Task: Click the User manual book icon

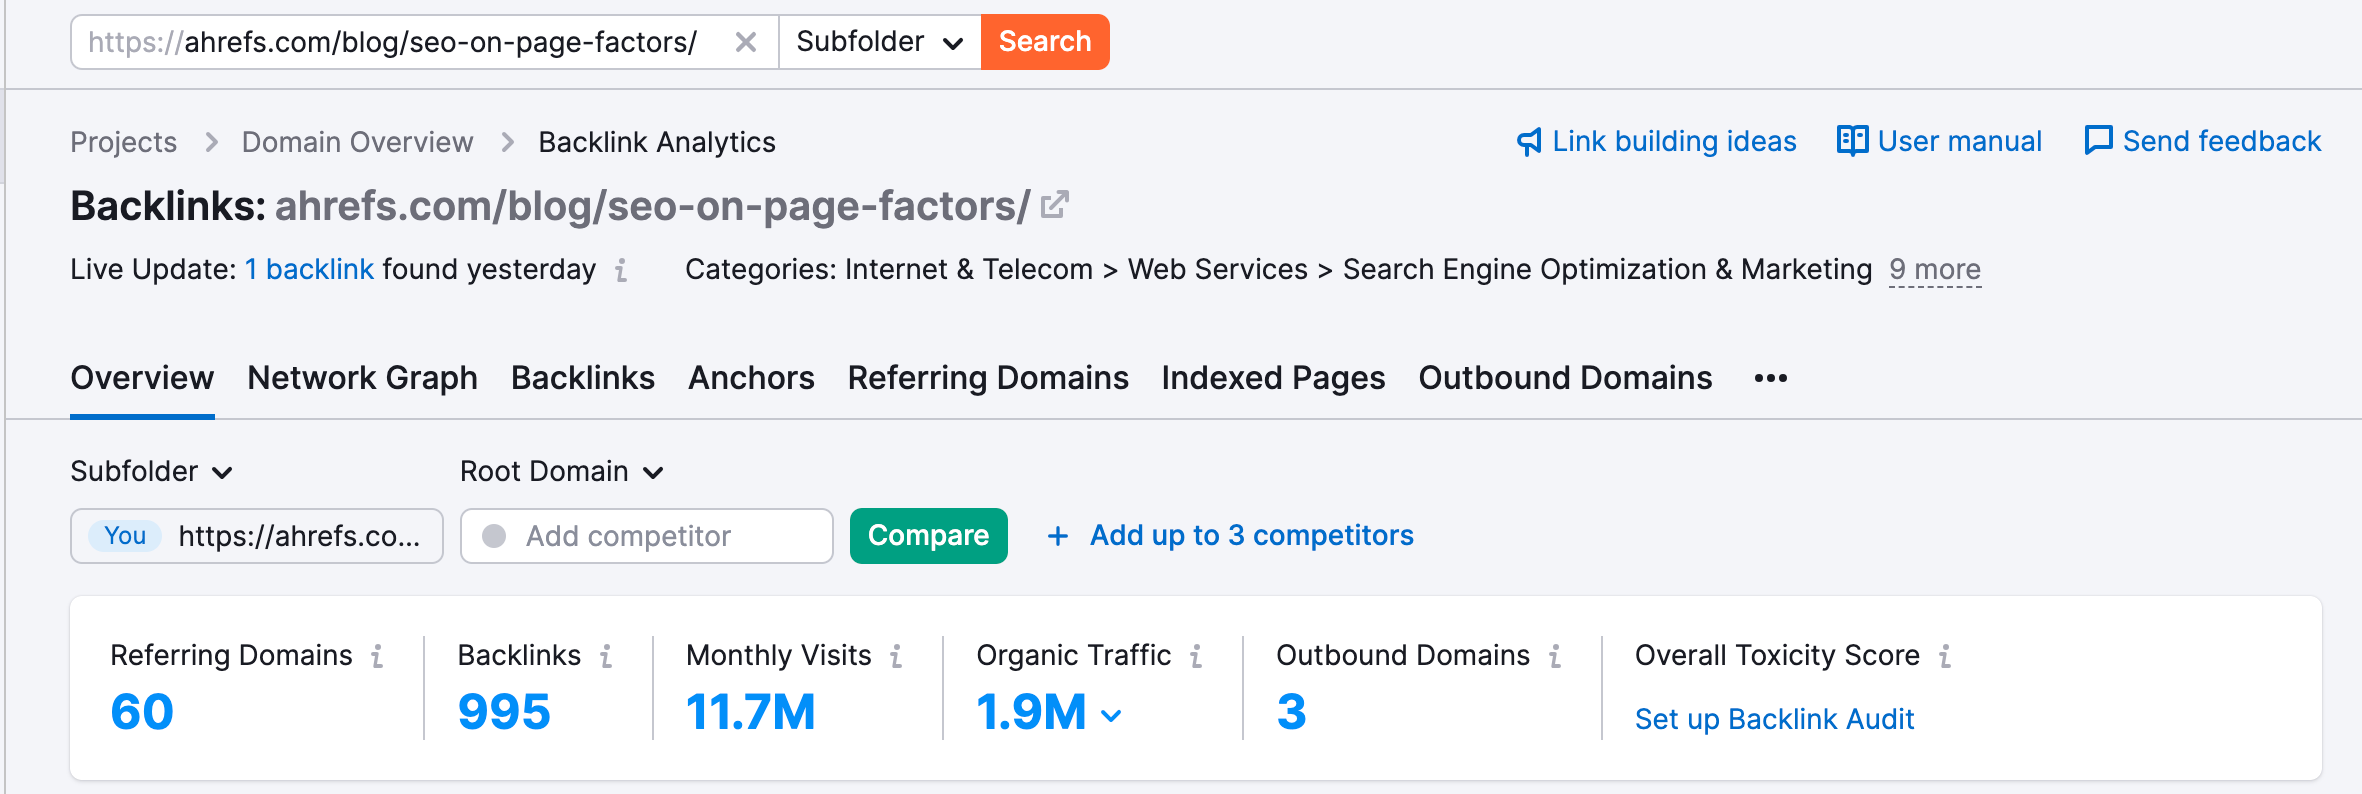Action: [x=1852, y=141]
